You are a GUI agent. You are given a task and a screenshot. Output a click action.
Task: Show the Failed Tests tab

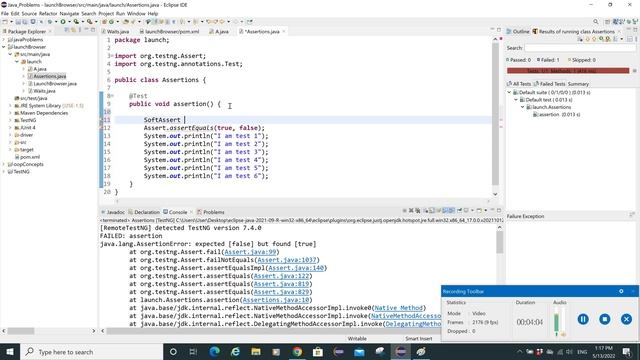coord(549,84)
